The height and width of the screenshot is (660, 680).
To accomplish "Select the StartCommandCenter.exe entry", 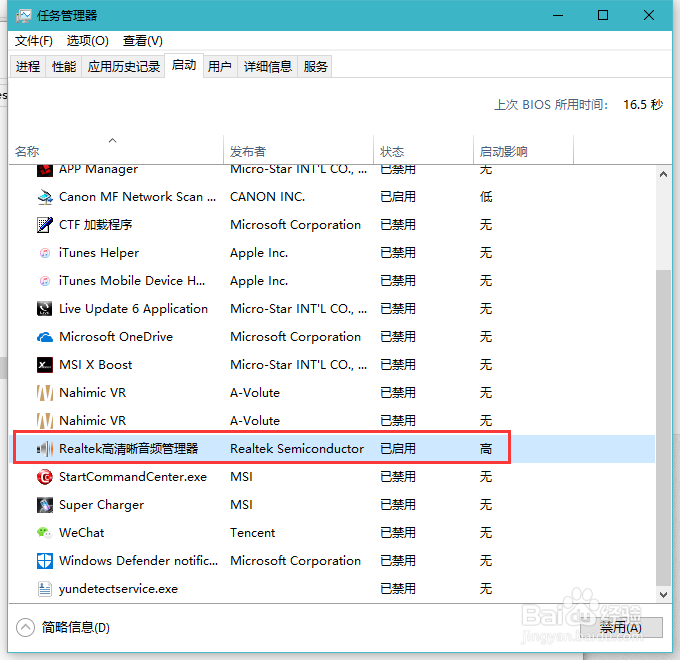I will click(x=133, y=477).
